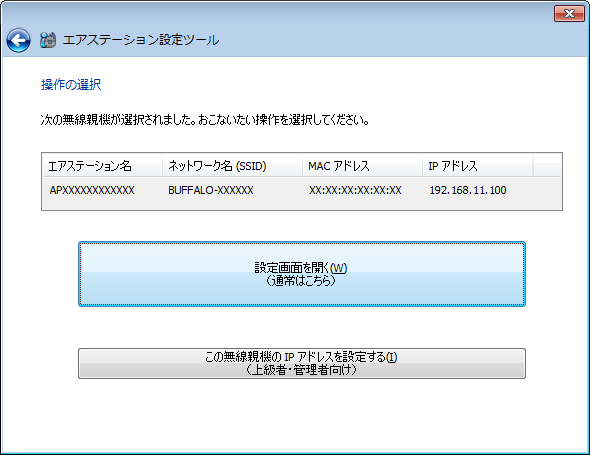The height and width of the screenshot is (455, 590).
Task: Click the 操作の選択 heading text
Action: point(71,84)
